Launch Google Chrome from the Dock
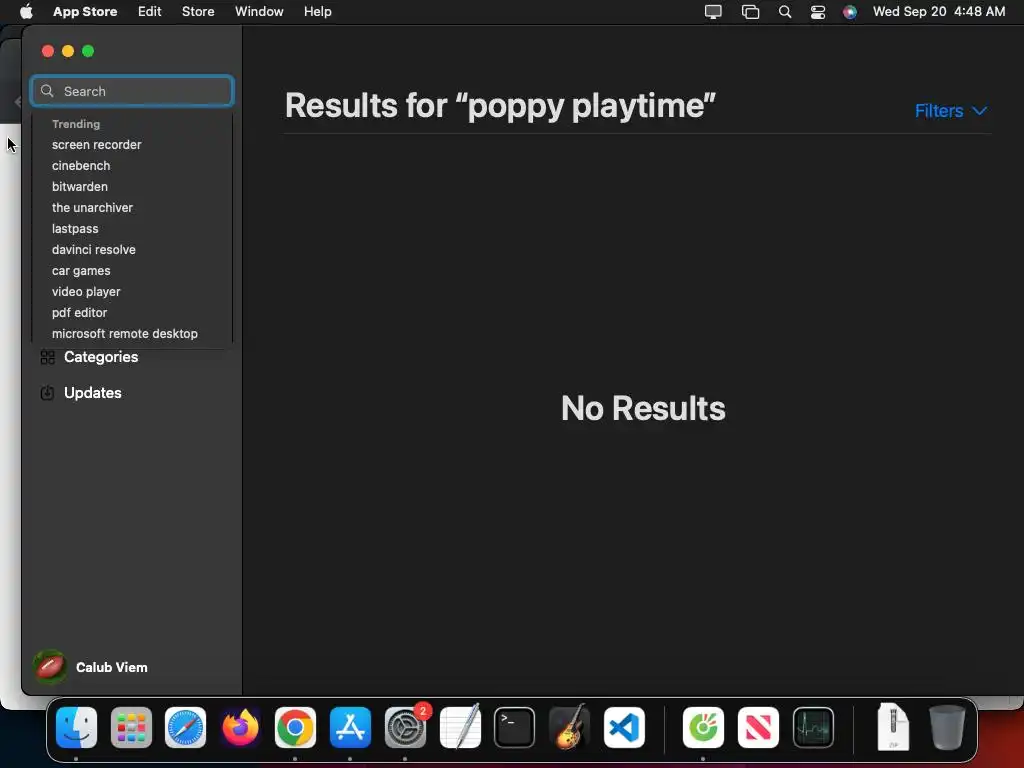This screenshot has width=1024, height=768. (x=295, y=728)
